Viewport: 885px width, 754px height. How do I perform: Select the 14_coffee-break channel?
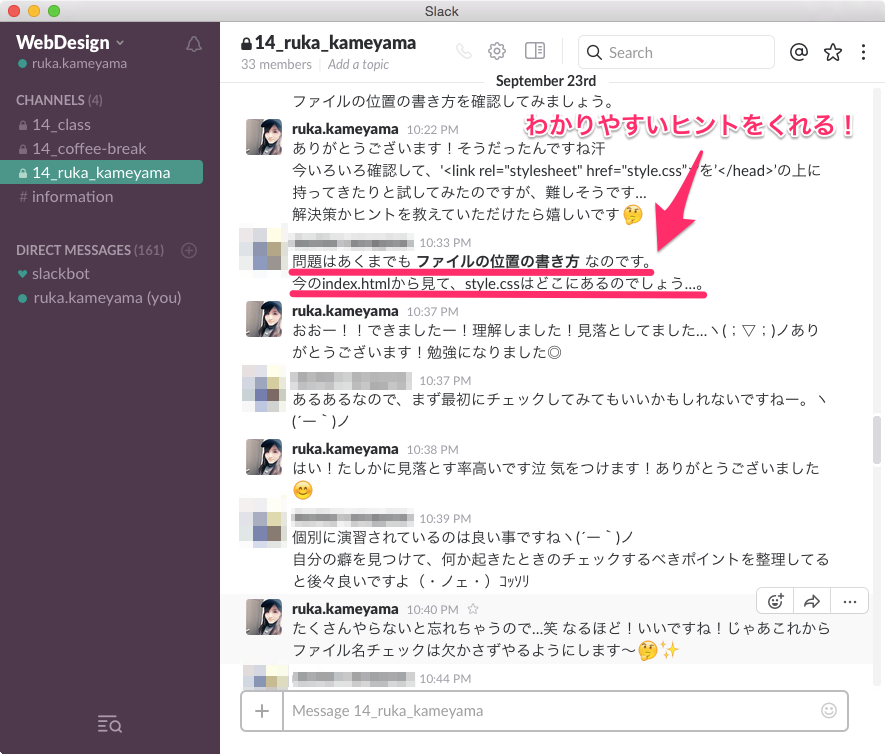tap(89, 148)
